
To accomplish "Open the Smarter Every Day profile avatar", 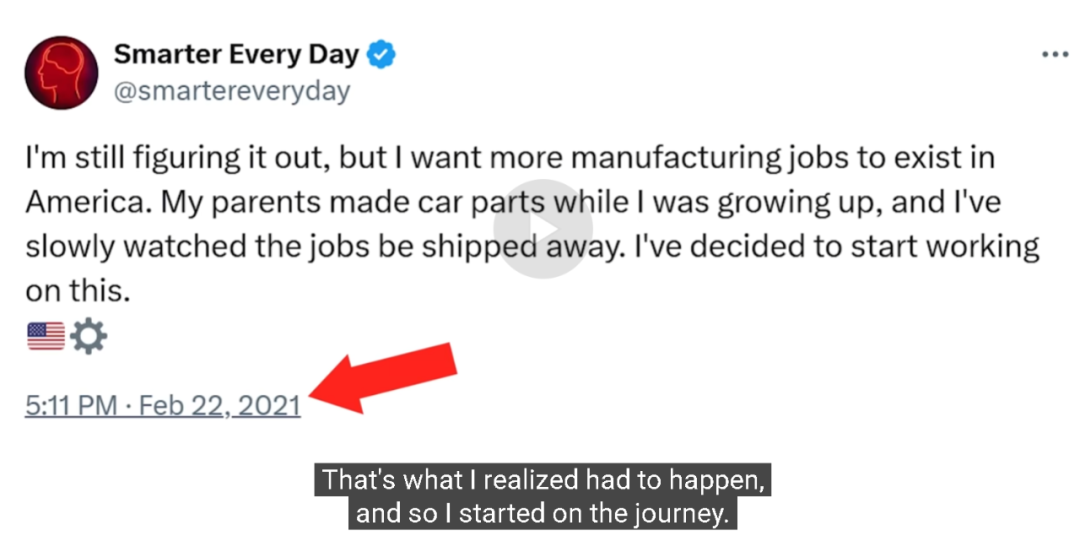I will (61, 72).
